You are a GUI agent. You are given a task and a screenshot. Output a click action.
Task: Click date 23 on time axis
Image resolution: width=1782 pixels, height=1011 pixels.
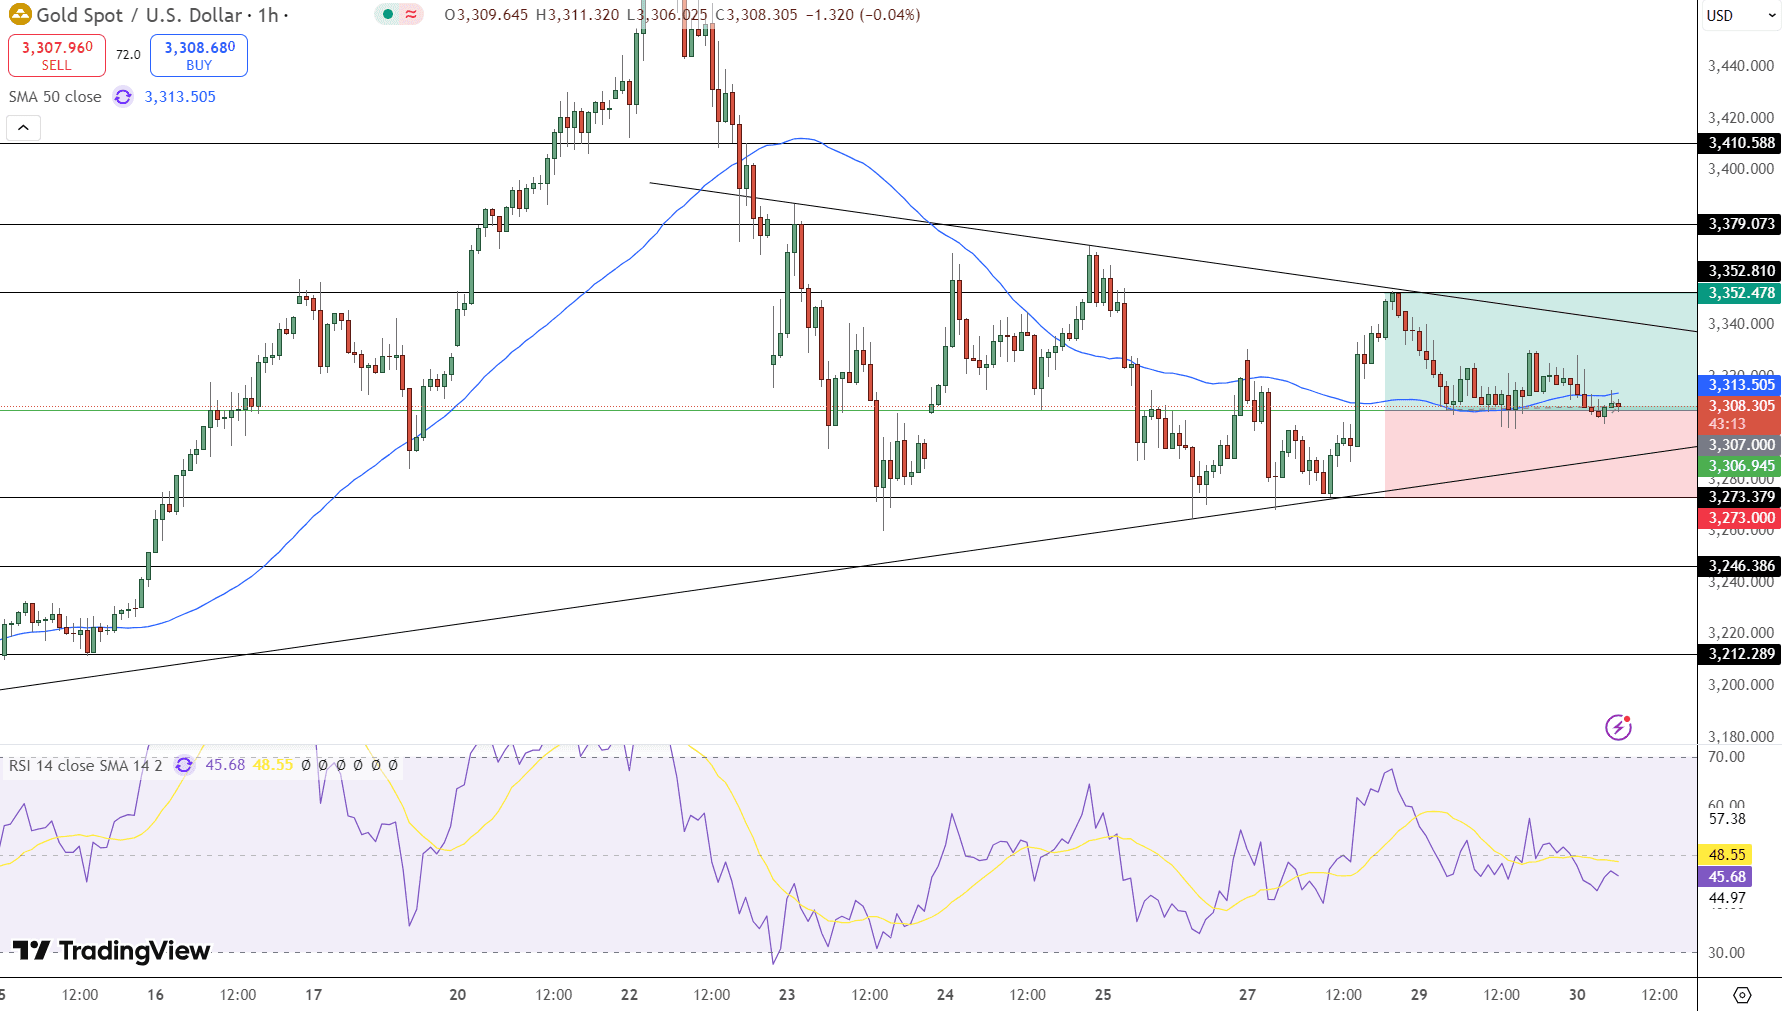coord(787,995)
